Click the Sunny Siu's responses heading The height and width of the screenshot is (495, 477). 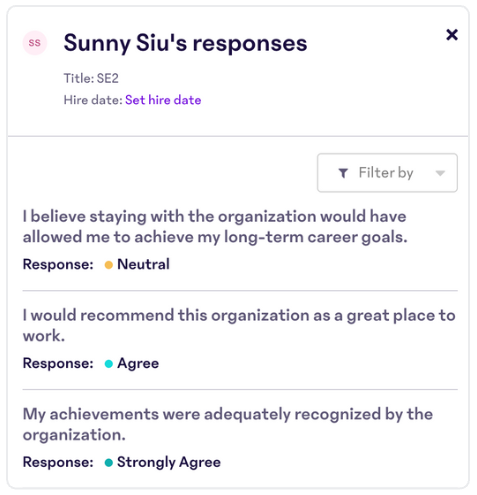coord(185,43)
